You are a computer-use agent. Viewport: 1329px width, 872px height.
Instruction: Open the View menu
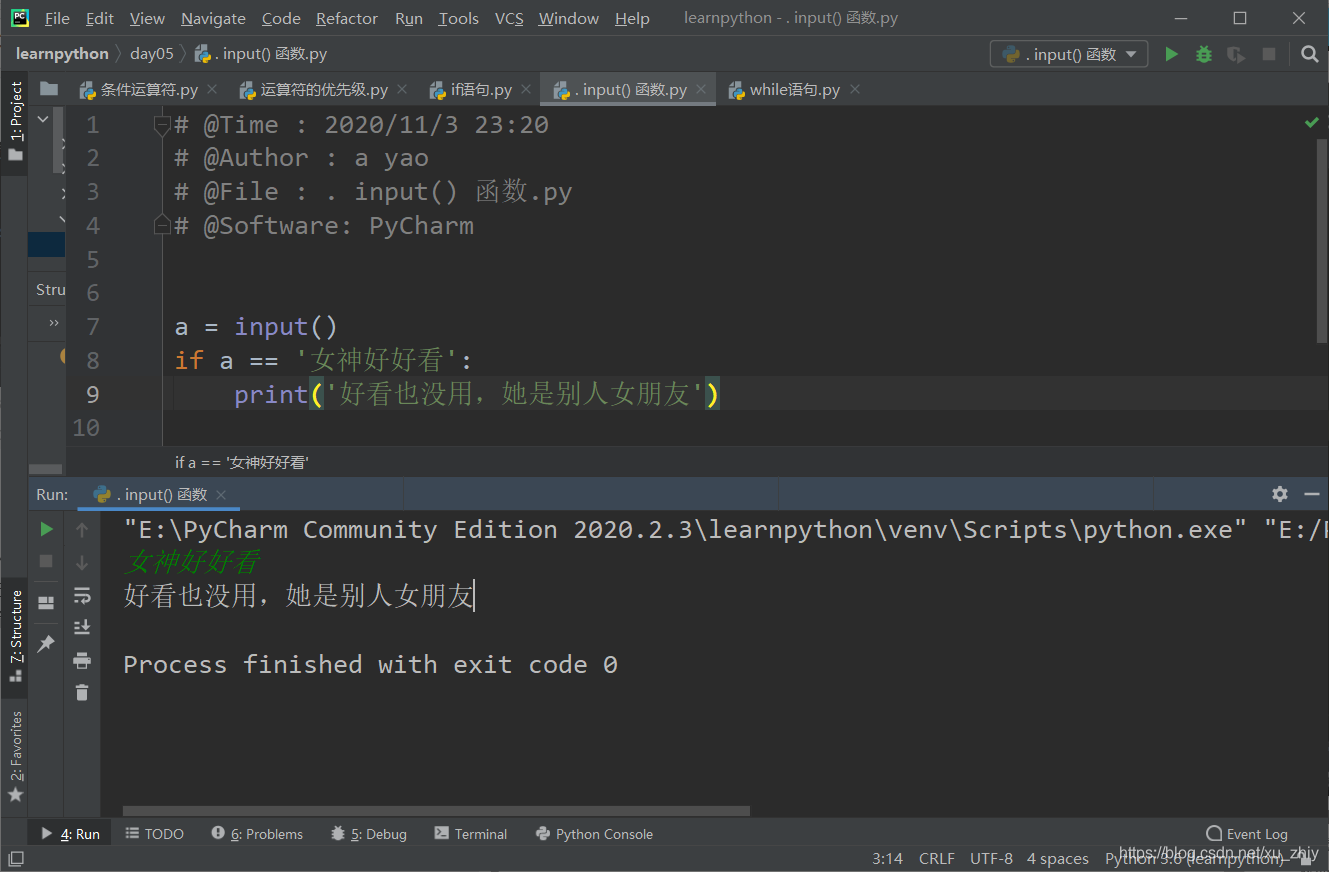(147, 18)
